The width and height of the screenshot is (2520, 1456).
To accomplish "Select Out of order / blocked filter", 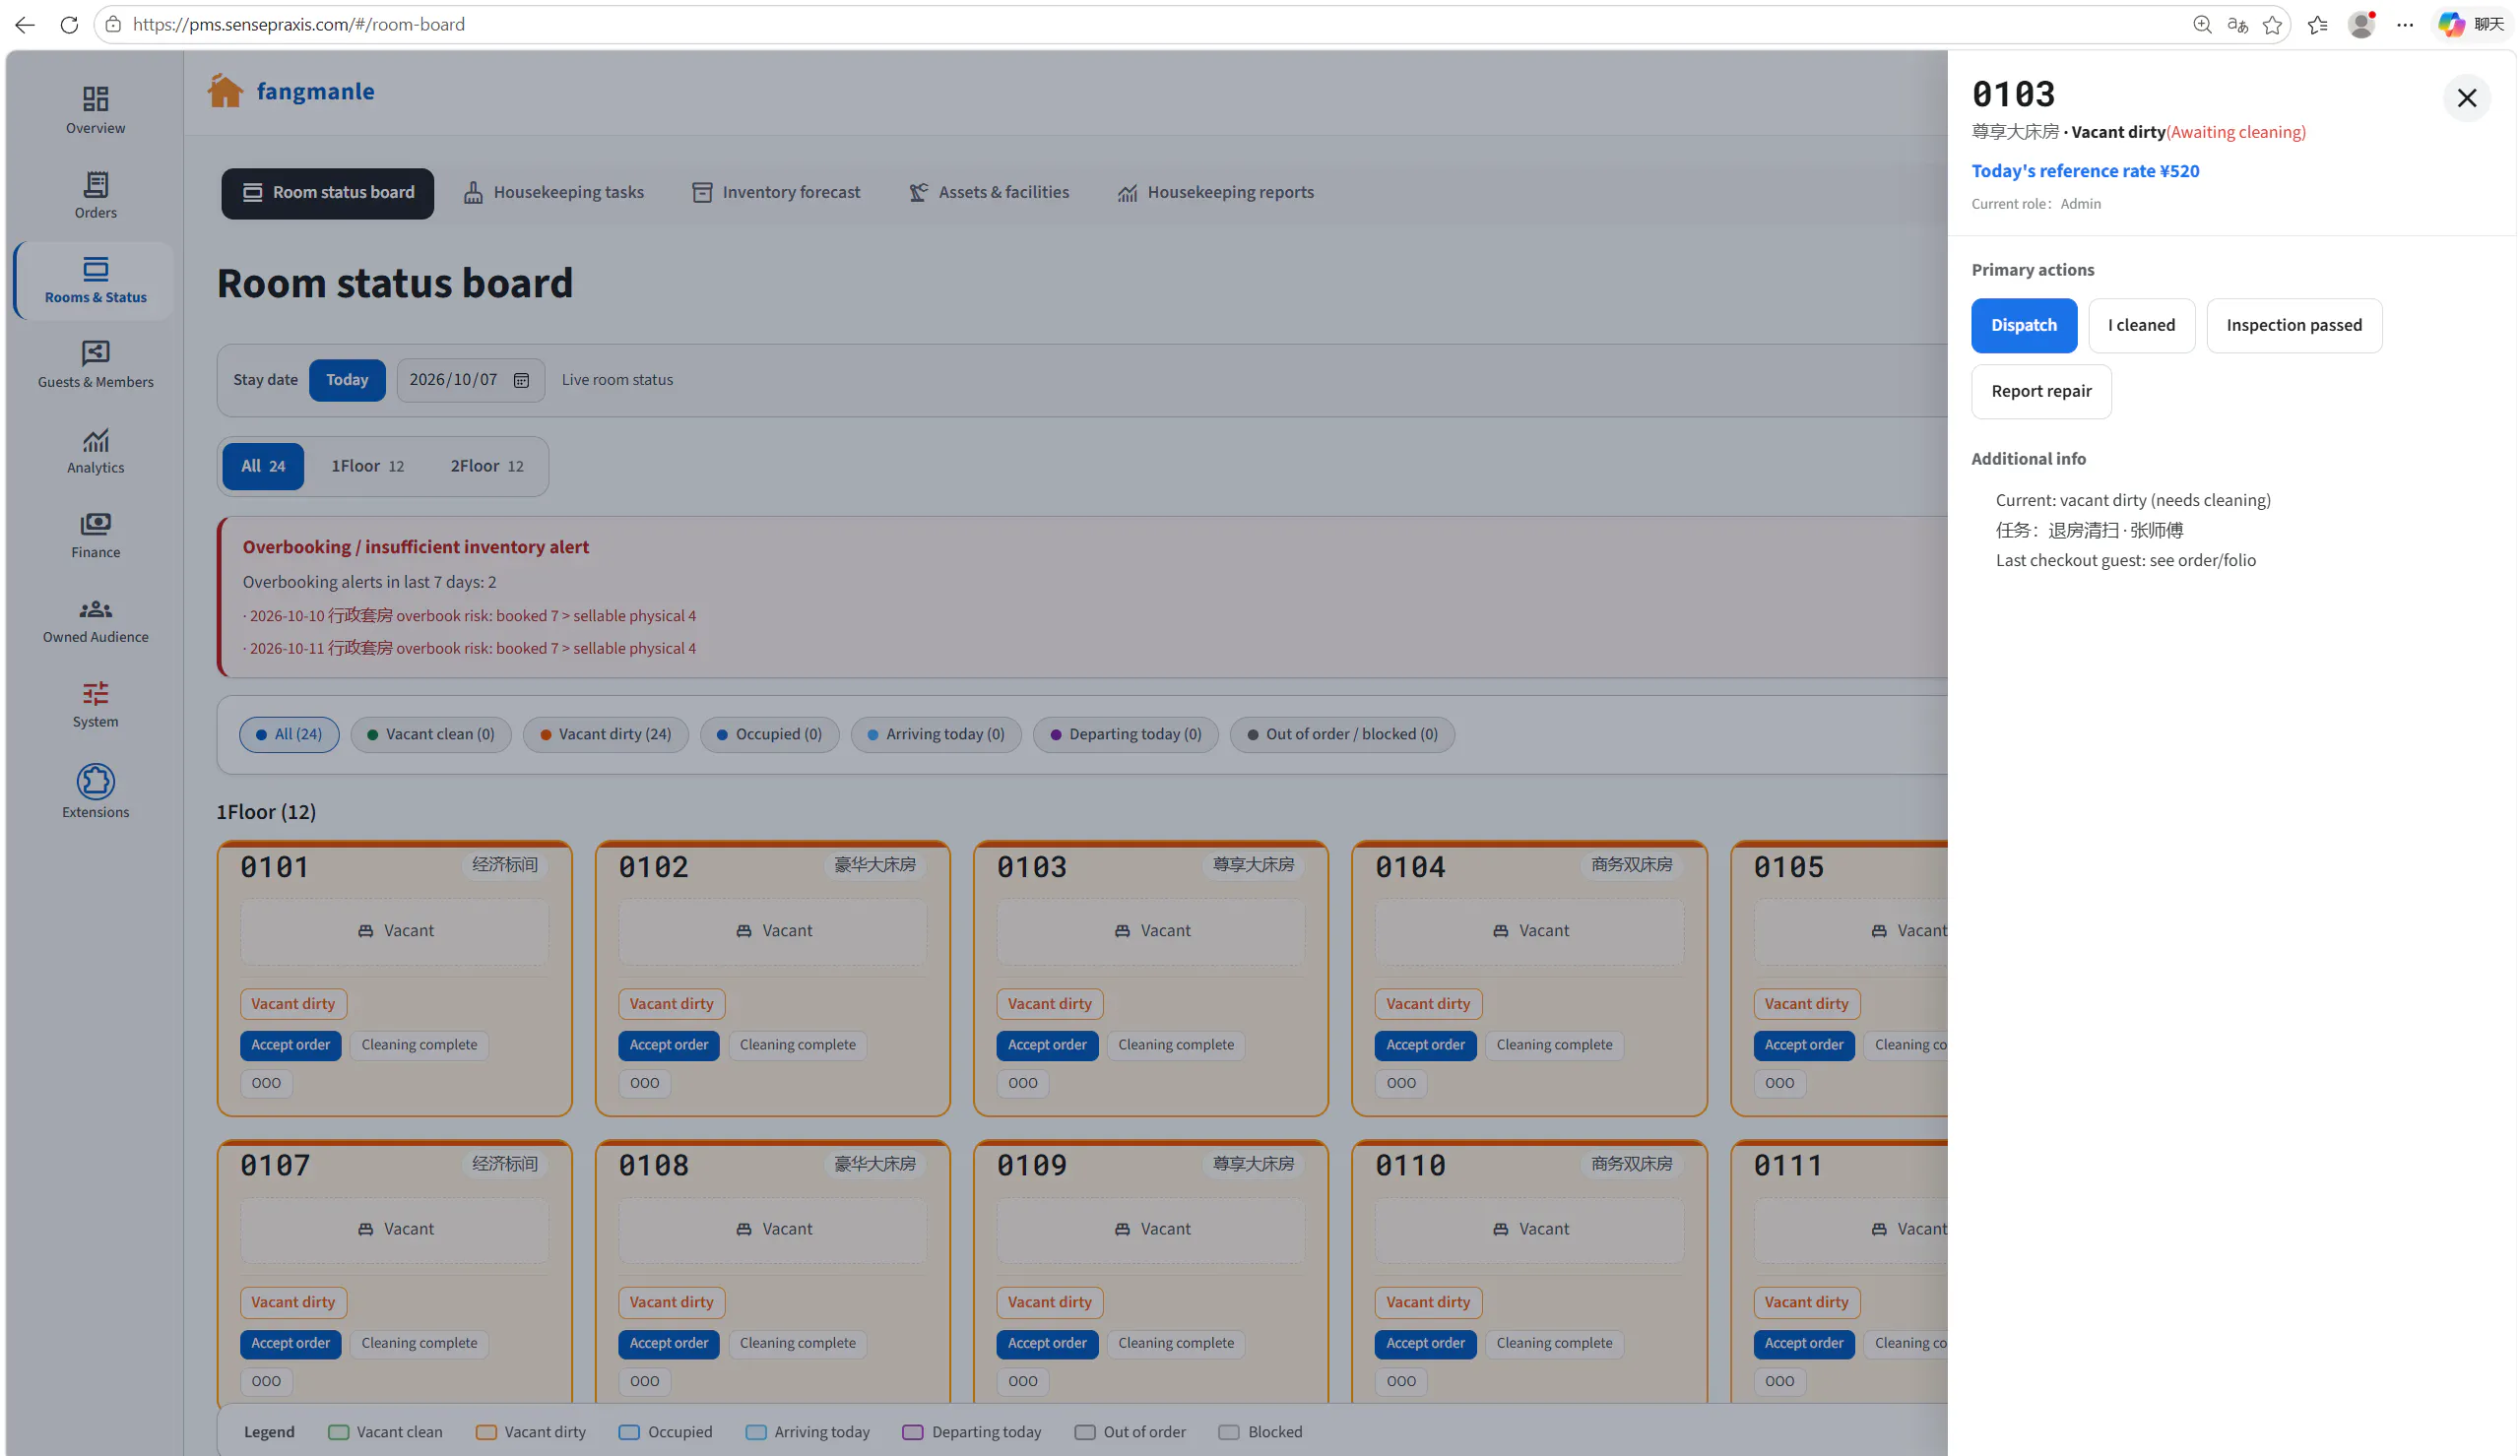I will [x=1341, y=734].
